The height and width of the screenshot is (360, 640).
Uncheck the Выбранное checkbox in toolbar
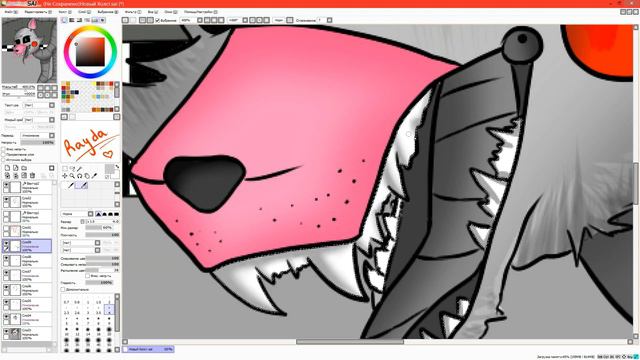tap(158, 20)
